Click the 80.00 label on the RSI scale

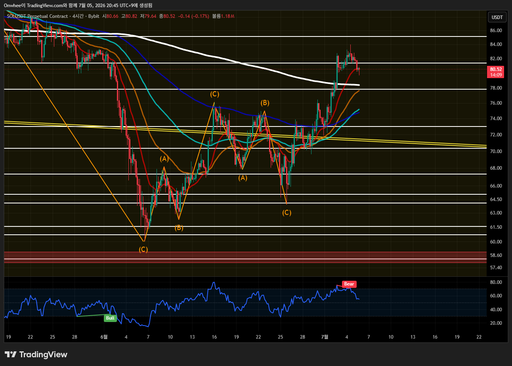coord(496,282)
